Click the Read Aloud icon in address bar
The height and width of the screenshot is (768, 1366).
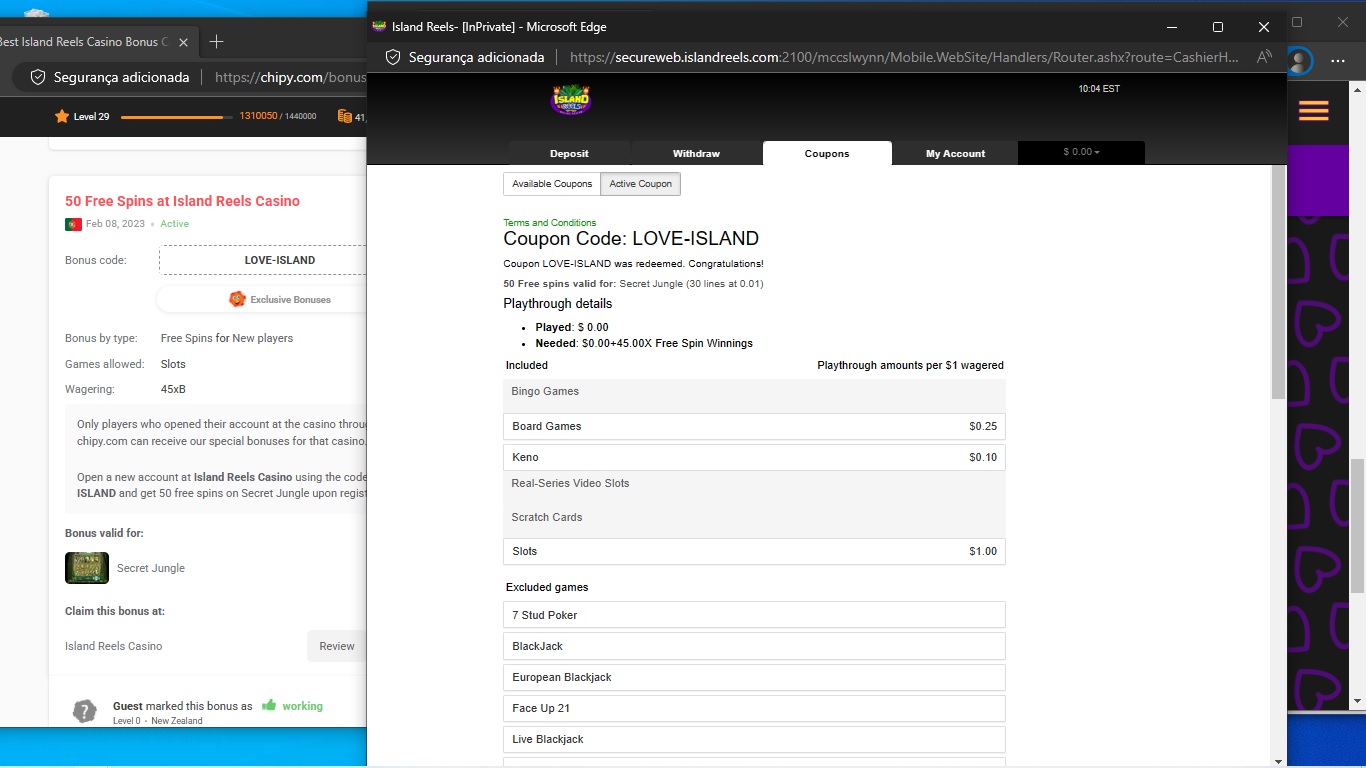click(1264, 57)
